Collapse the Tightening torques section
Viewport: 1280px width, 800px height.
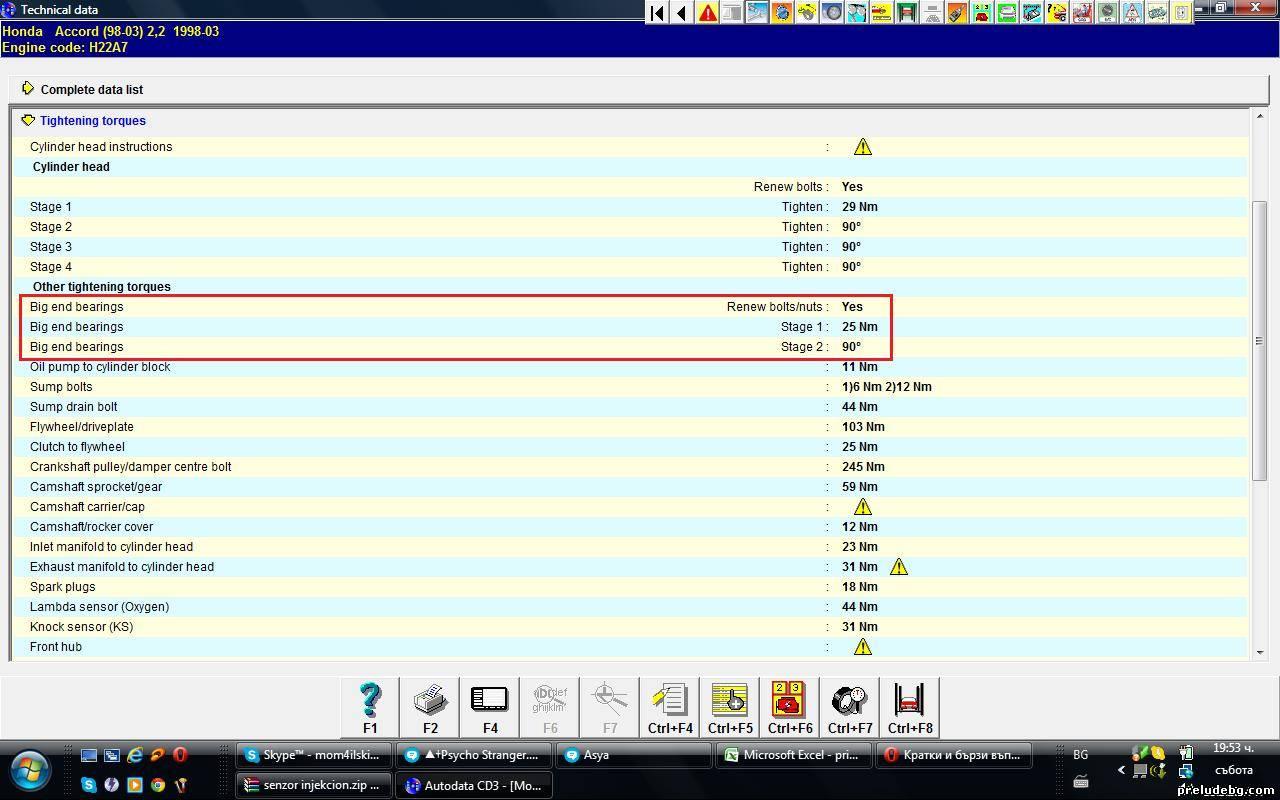[x=28, y=121]
